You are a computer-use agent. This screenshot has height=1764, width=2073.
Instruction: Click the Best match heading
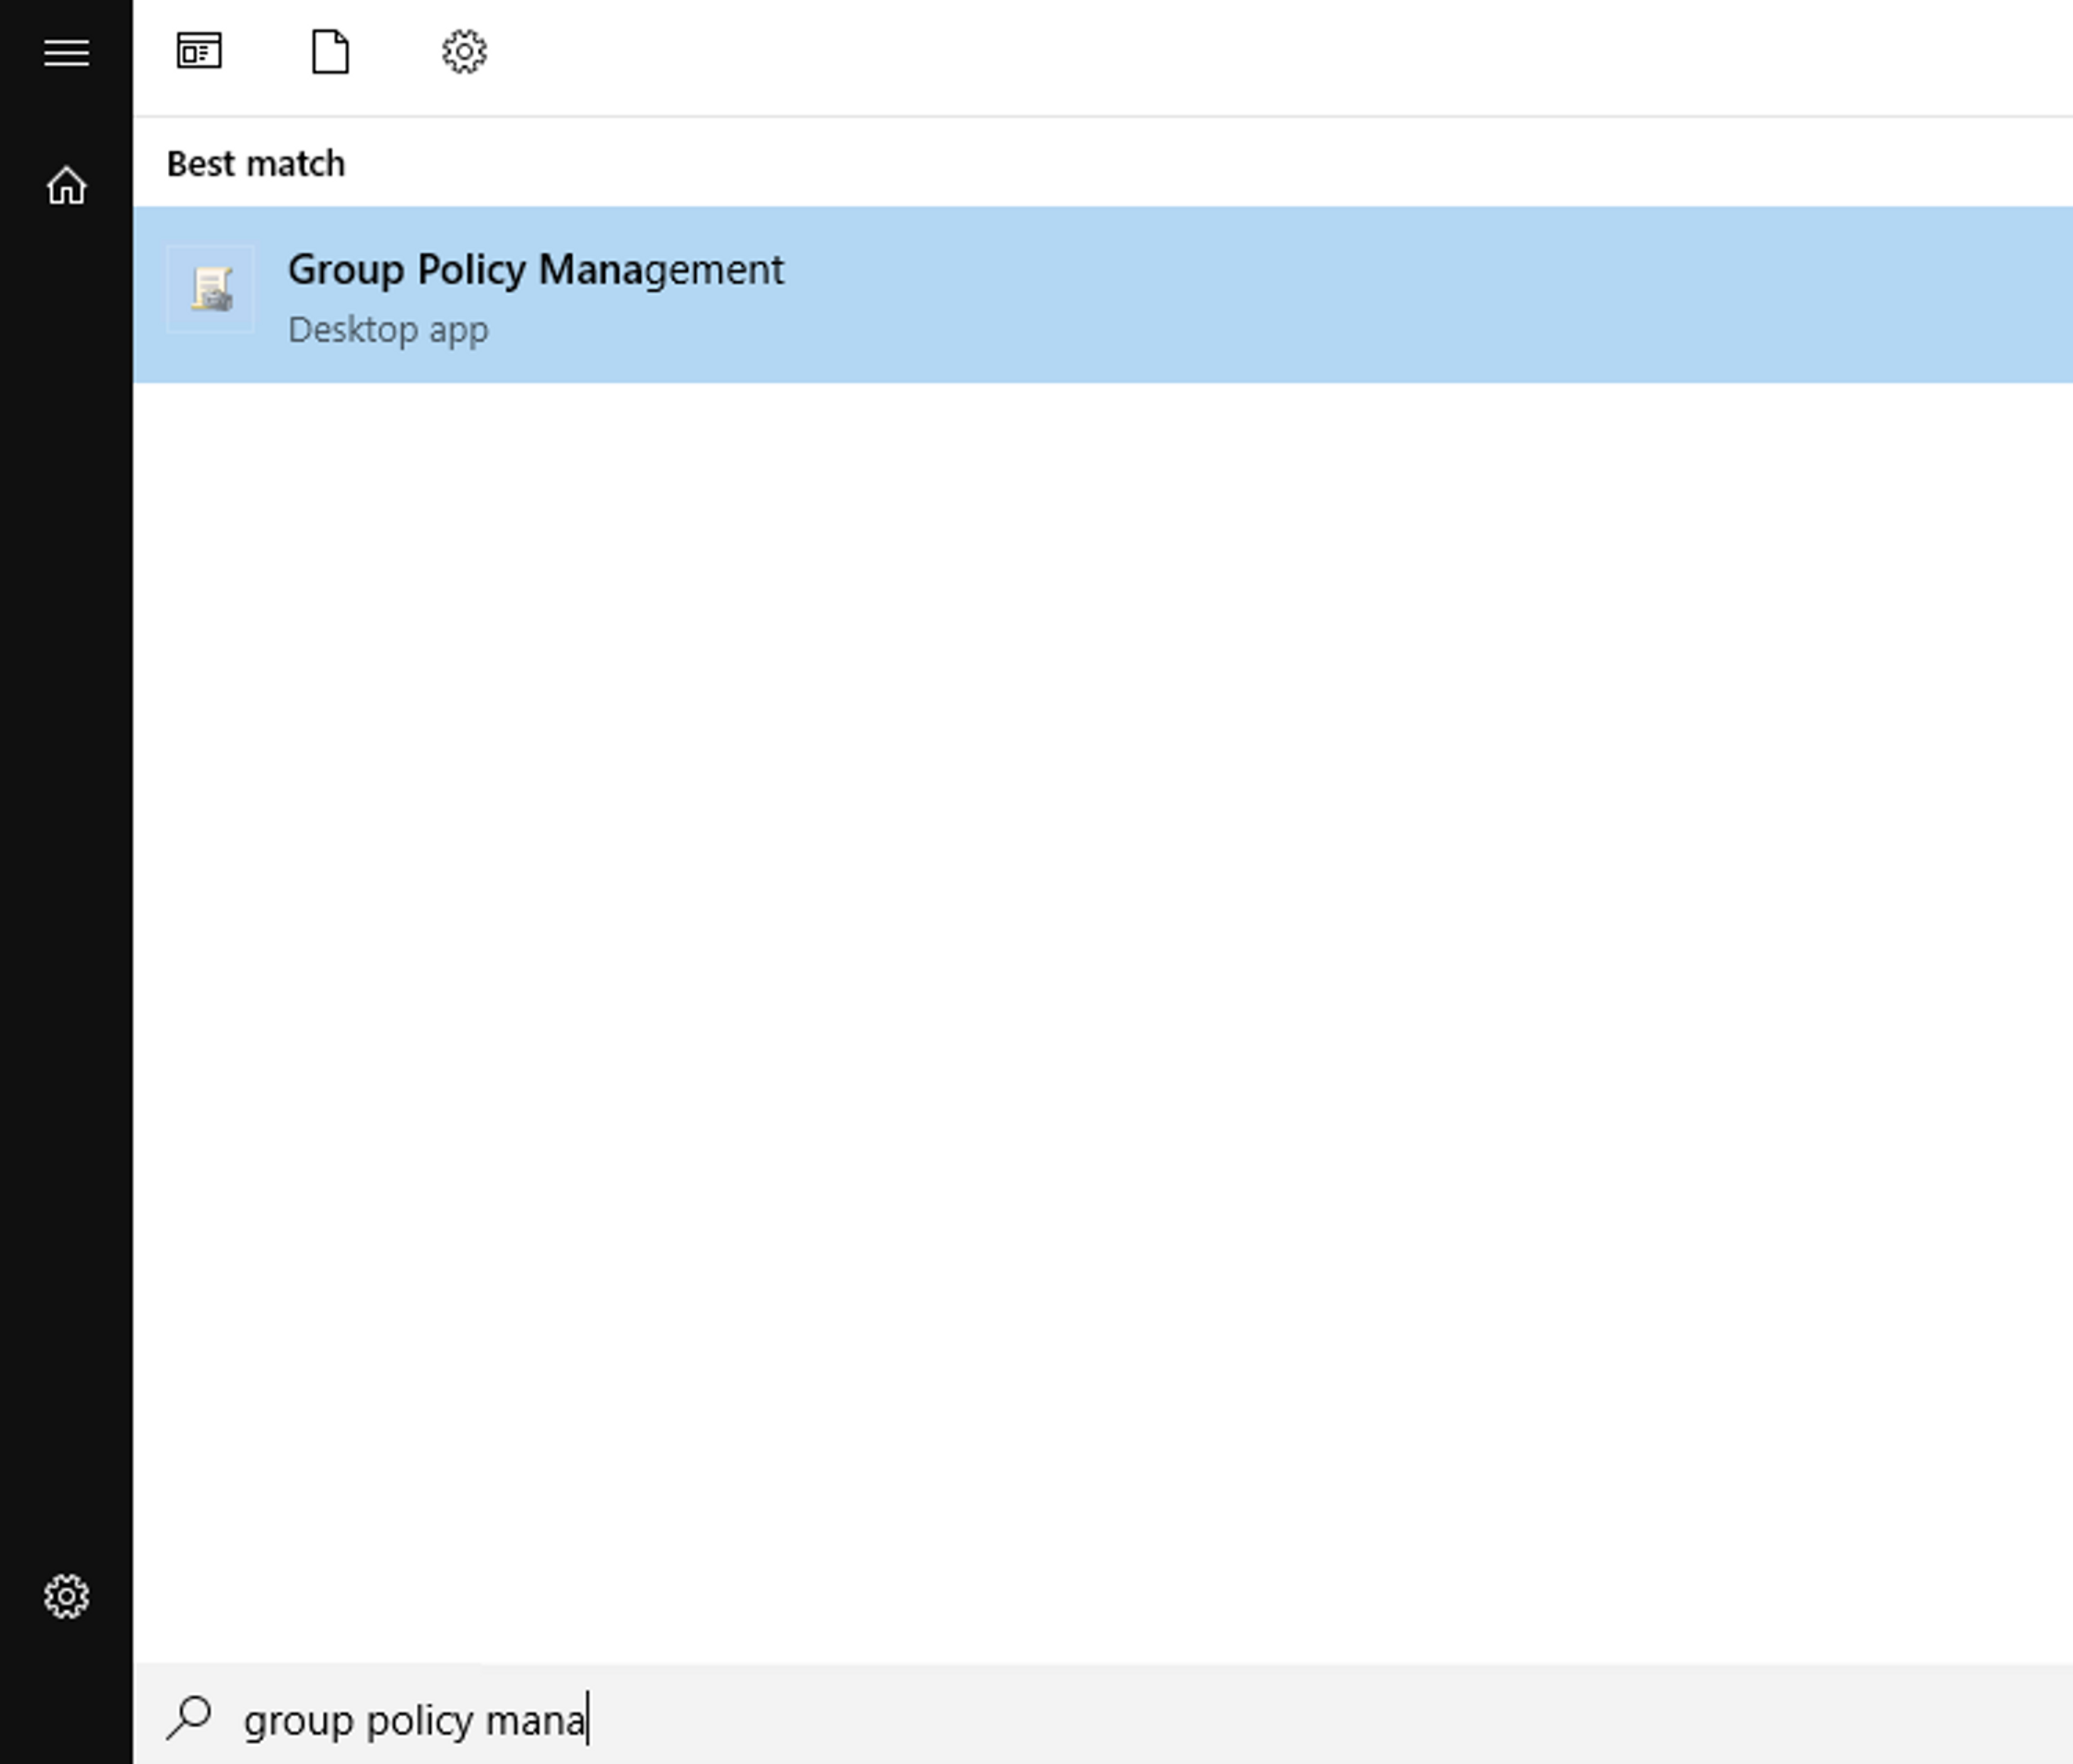click(x=256, y=164)
